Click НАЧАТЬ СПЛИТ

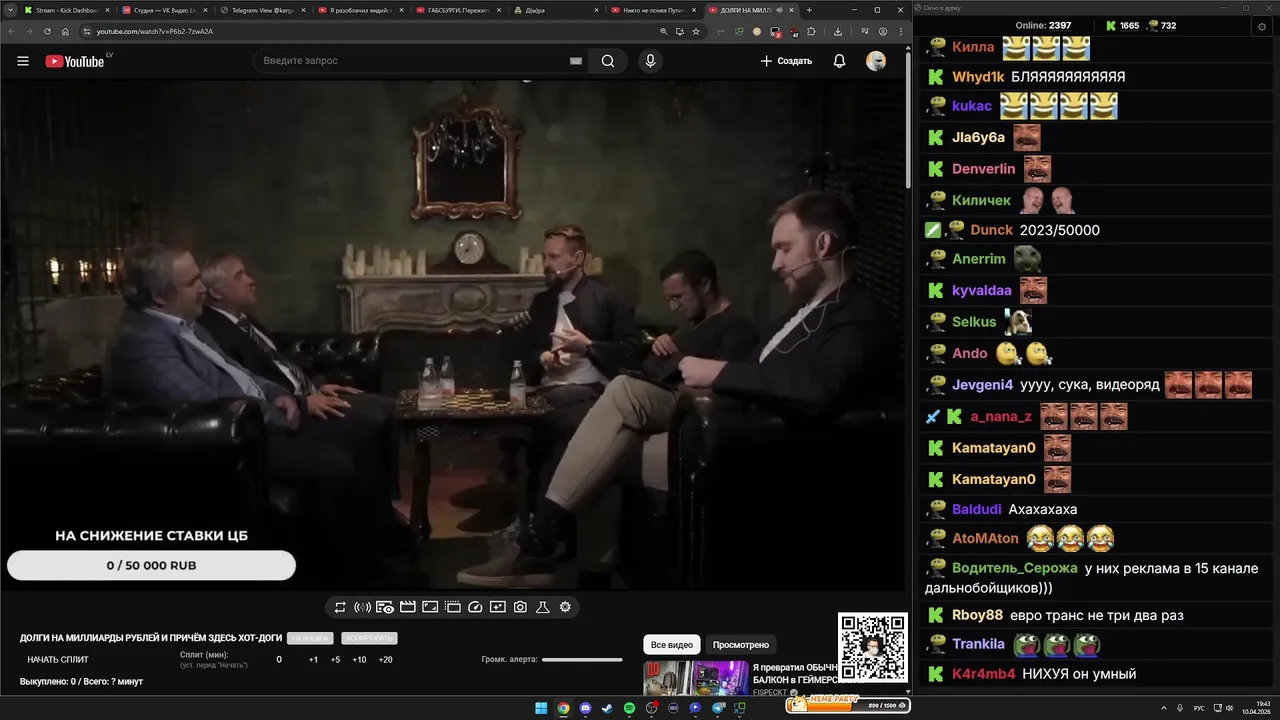(58, 660)
